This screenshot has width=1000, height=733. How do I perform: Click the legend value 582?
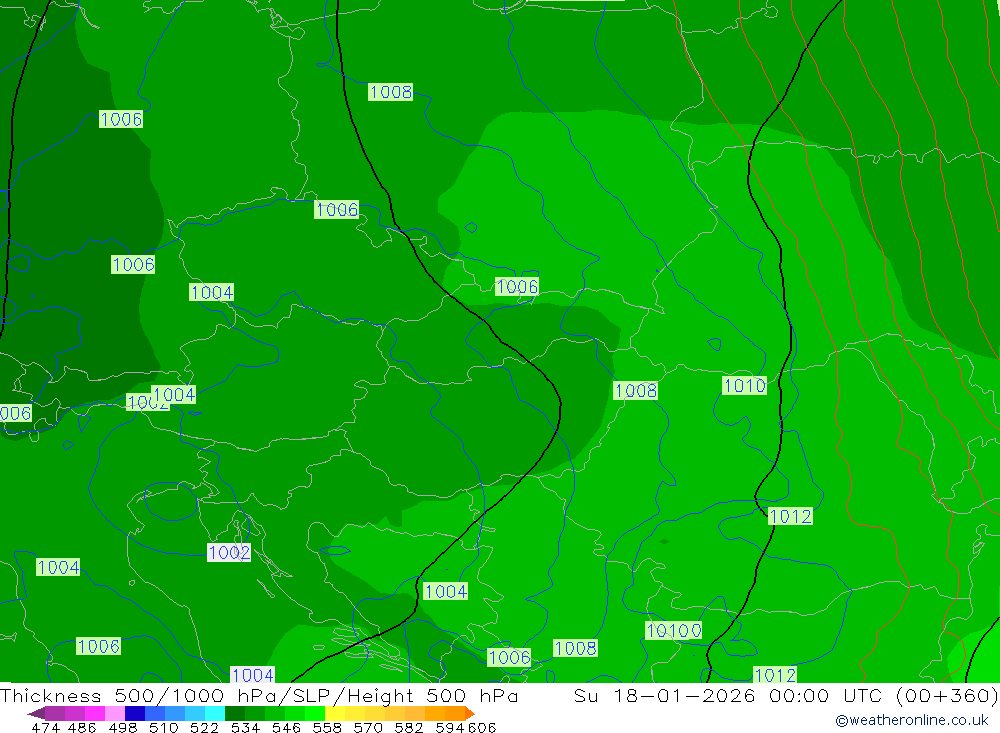tap(409, 727)
